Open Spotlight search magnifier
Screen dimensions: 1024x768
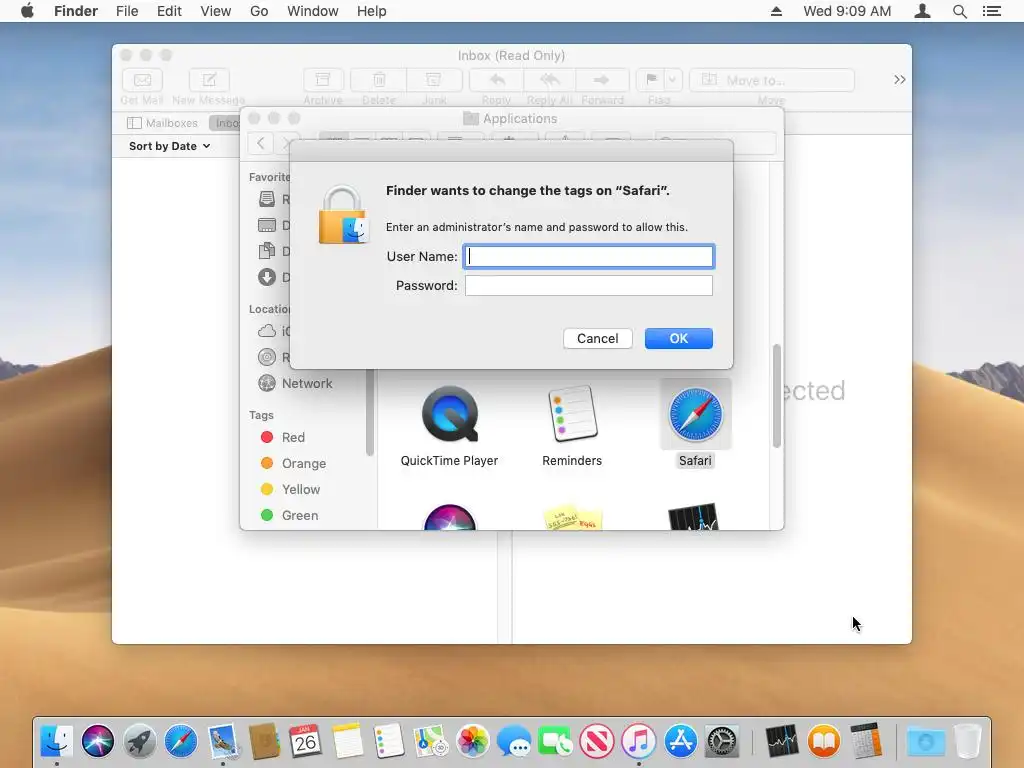[959, 11]
